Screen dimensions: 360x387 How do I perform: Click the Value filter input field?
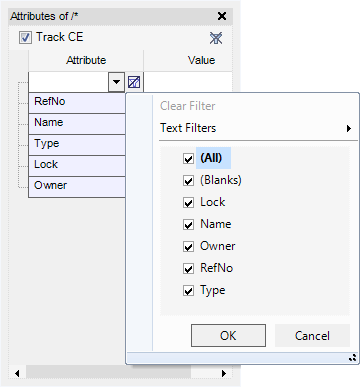[188, 82]
